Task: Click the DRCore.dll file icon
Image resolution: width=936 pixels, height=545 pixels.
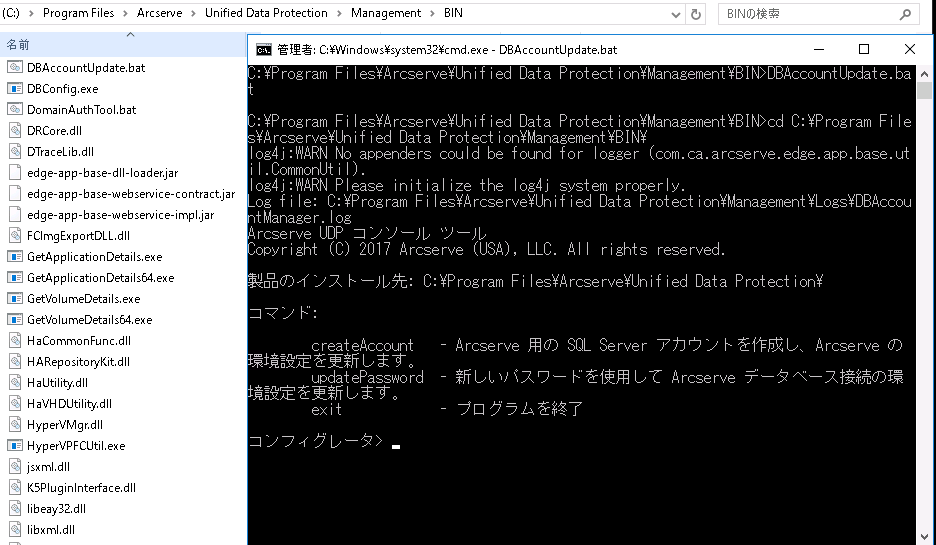Action: tap(15, 130)
